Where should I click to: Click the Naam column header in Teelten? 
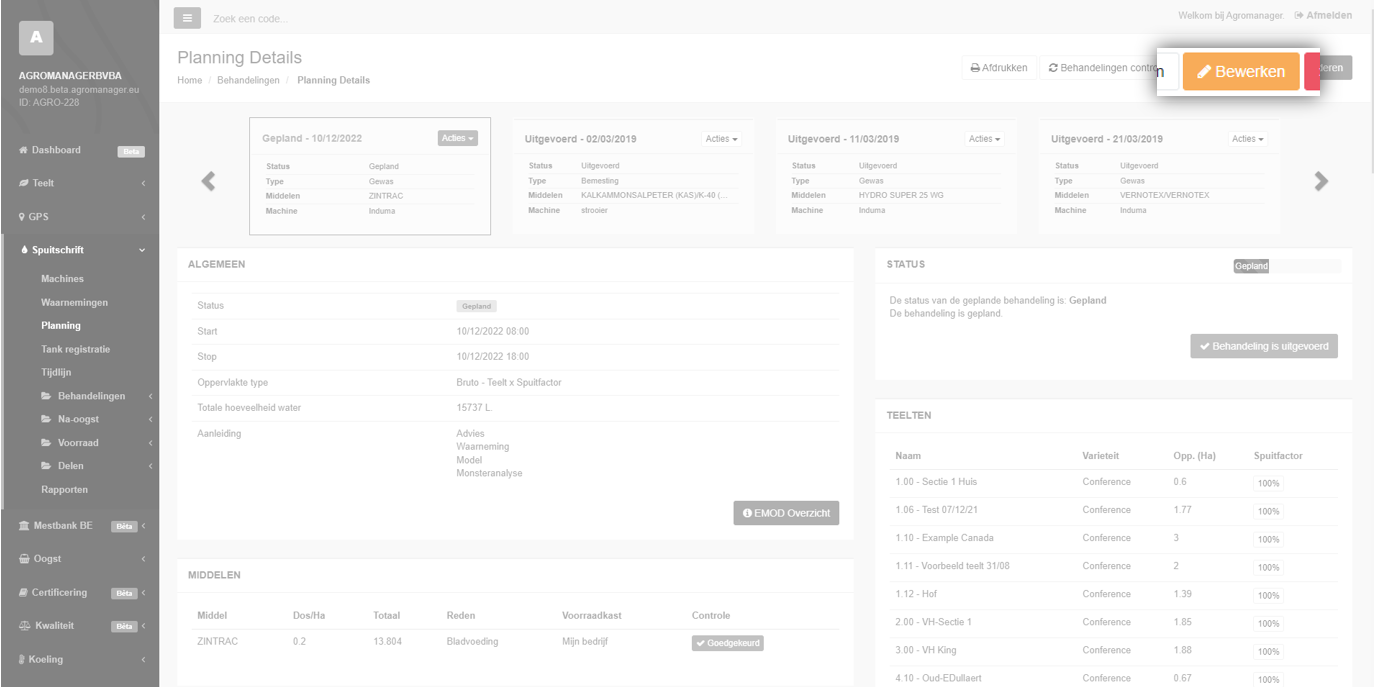pos(908,456)
